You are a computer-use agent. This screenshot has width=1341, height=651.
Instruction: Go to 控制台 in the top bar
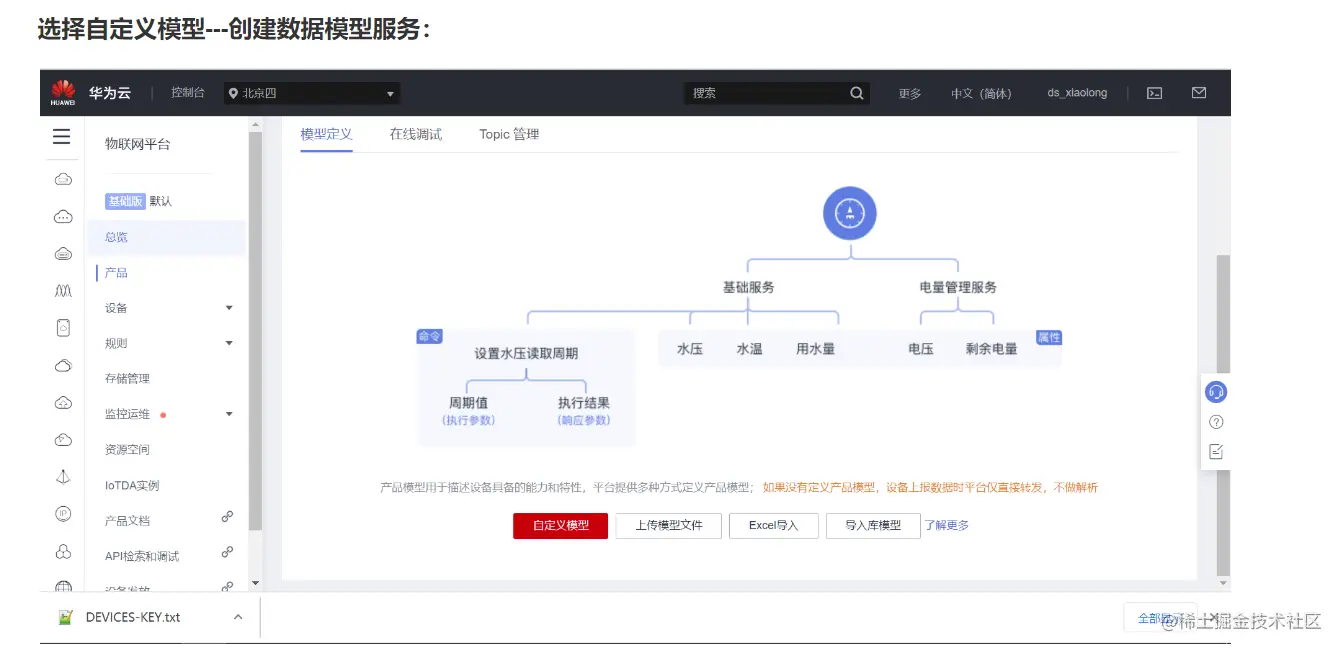(188, 93)
